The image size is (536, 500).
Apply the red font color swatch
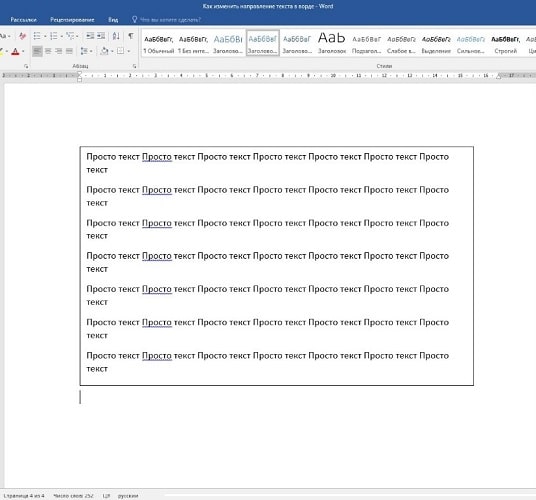tap(15, 52)
